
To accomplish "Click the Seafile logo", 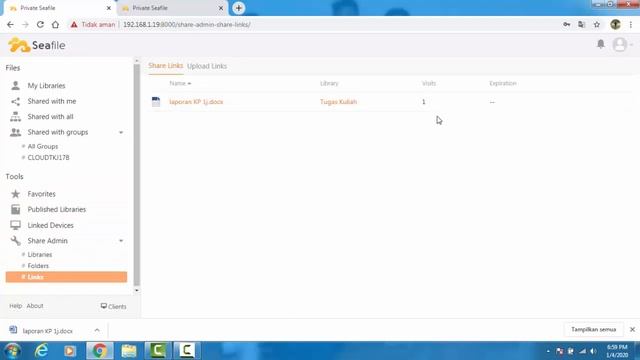I will pyautogui.click(x=37, y=45).
